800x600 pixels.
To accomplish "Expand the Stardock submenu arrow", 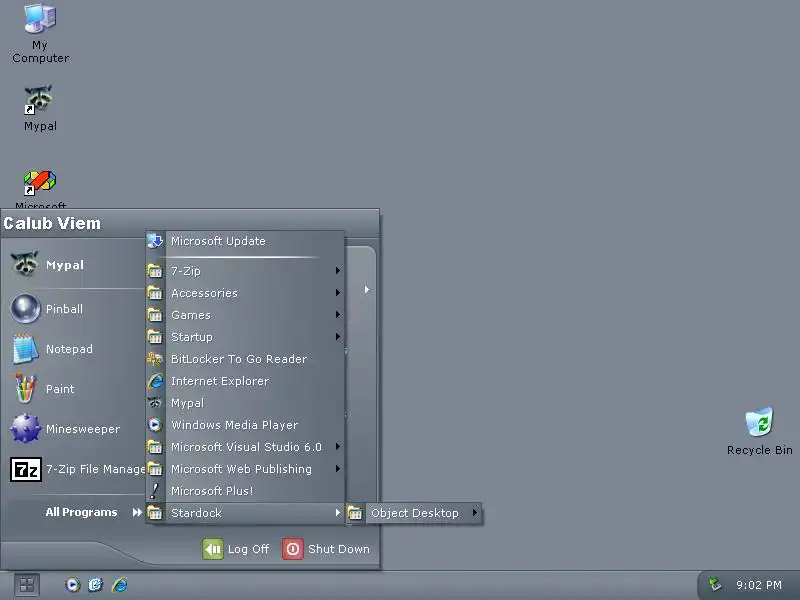I will [x=337, y=512].
